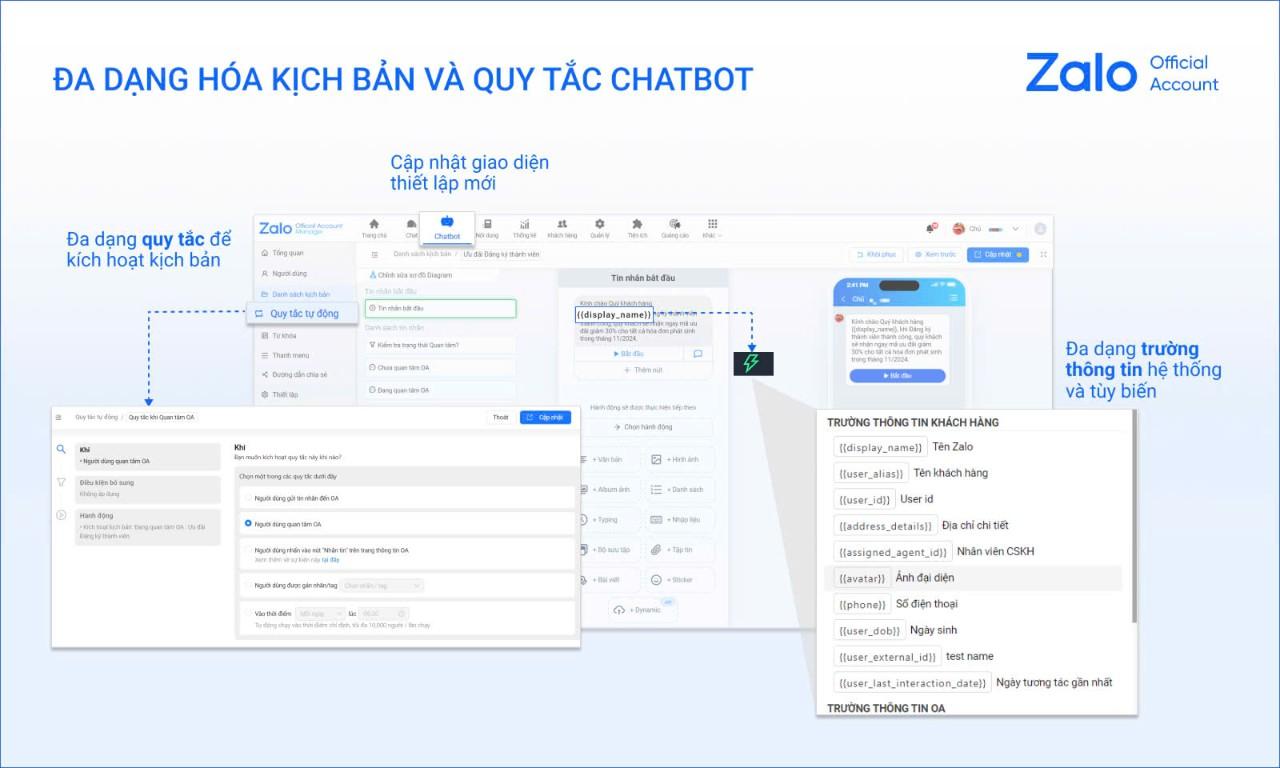Select the Tin nhắn bắt đầu message item

tap(440, 308)
